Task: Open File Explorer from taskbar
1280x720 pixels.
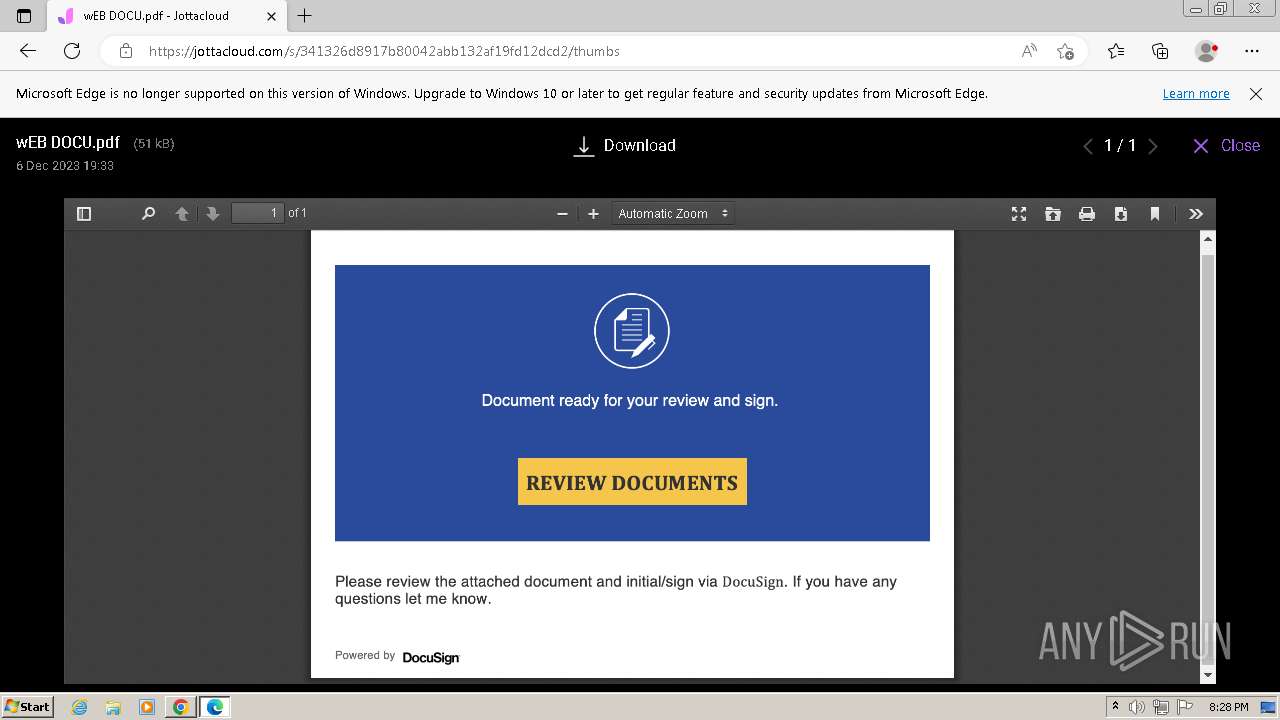Action: click(x=113, y=707)
